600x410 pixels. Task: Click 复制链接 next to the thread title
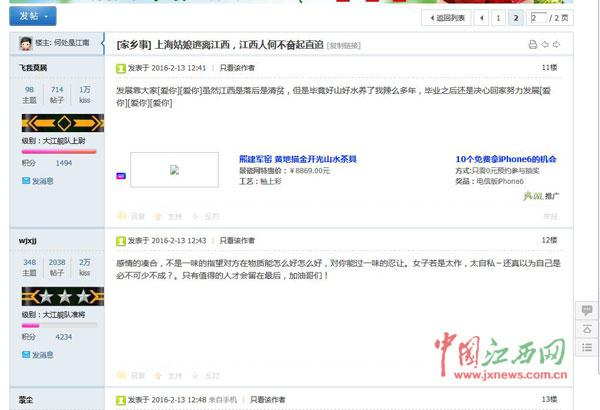[x=345, y=46]
